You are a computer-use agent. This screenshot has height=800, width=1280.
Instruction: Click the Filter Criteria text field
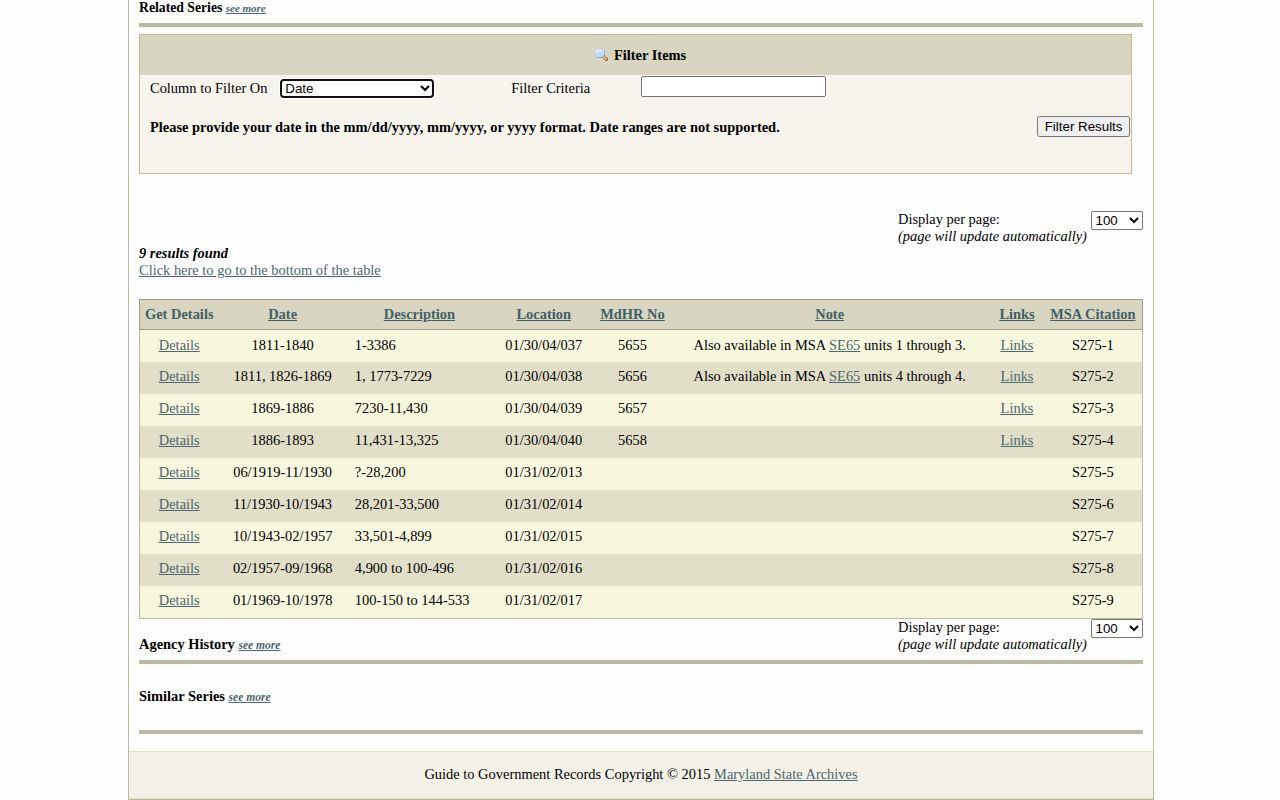[x=733, y=87]
